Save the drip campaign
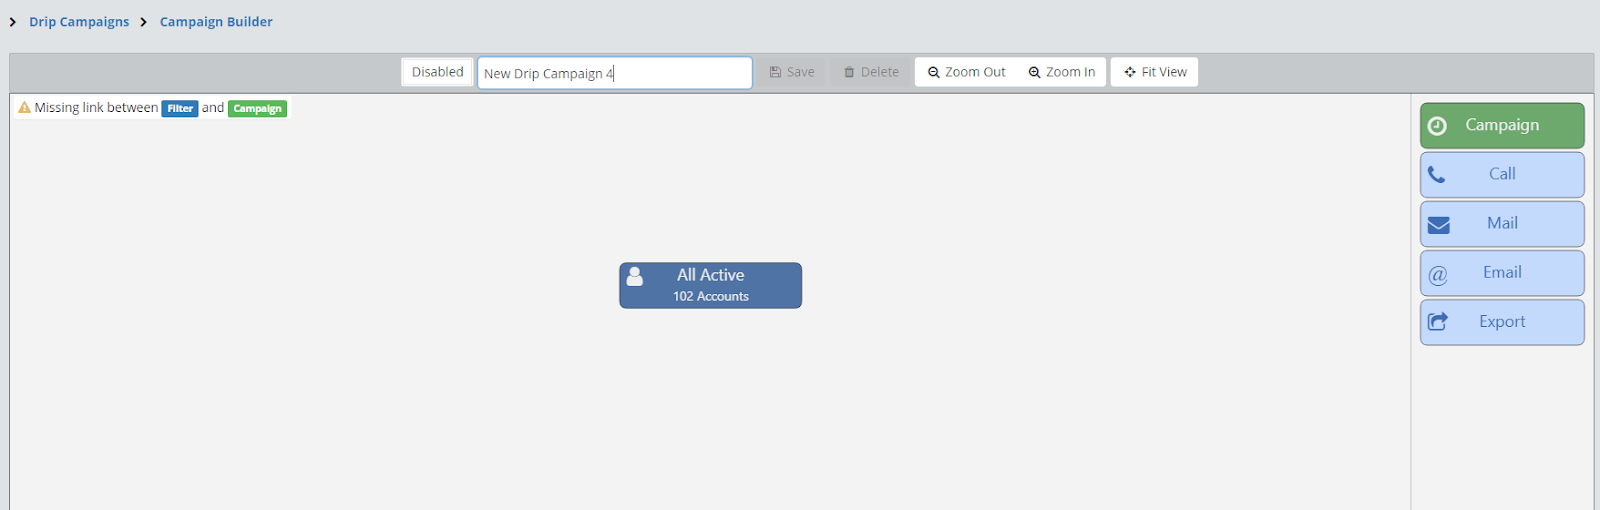 pyautogui.click(x=791, y=72)
